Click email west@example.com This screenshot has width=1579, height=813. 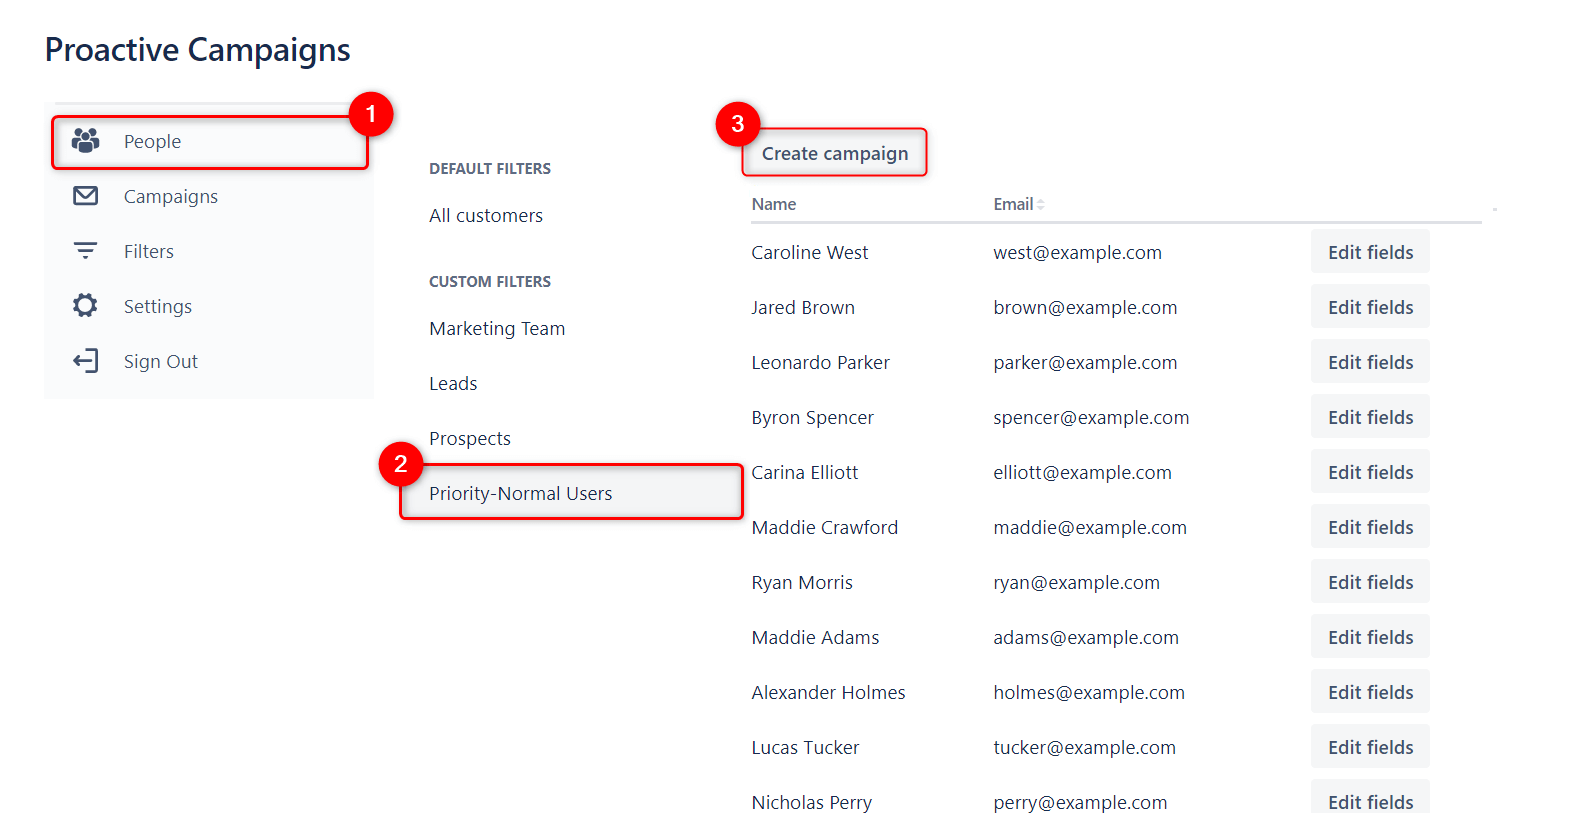(1077, 253)
